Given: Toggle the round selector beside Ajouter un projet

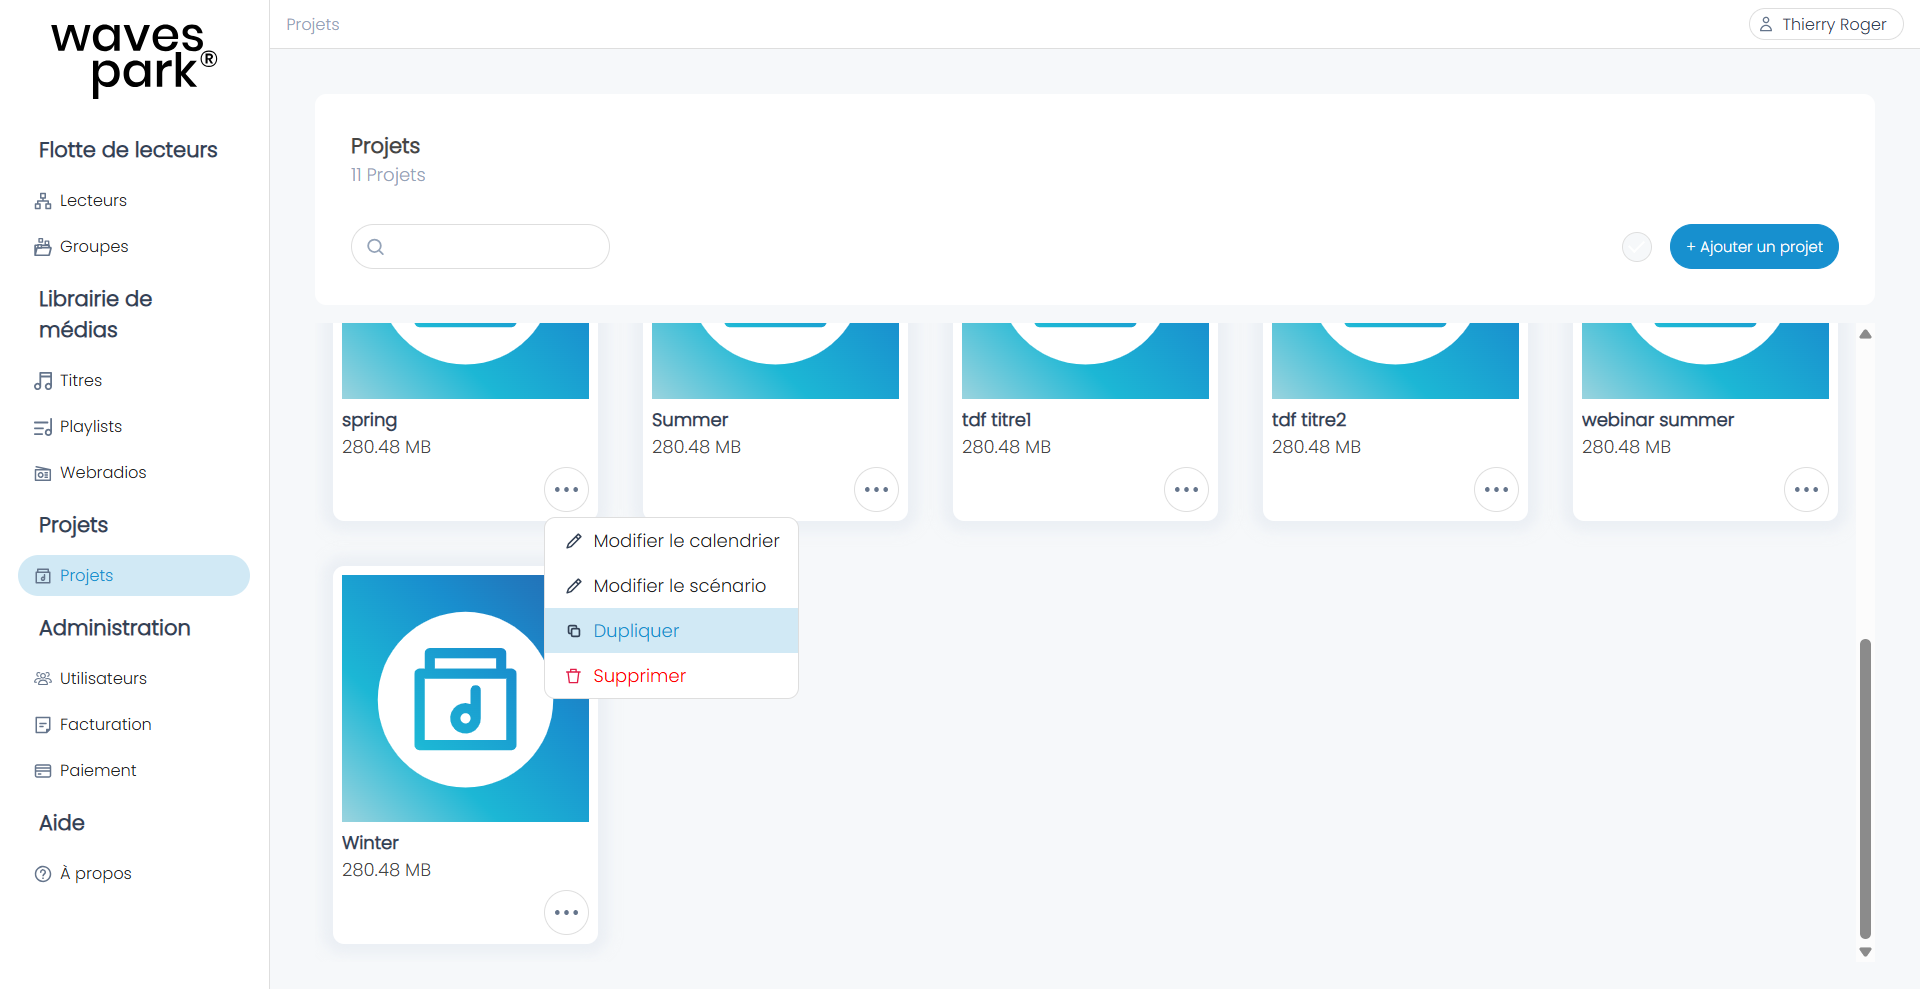Looking at the screenshot, I should (1636, 247).
